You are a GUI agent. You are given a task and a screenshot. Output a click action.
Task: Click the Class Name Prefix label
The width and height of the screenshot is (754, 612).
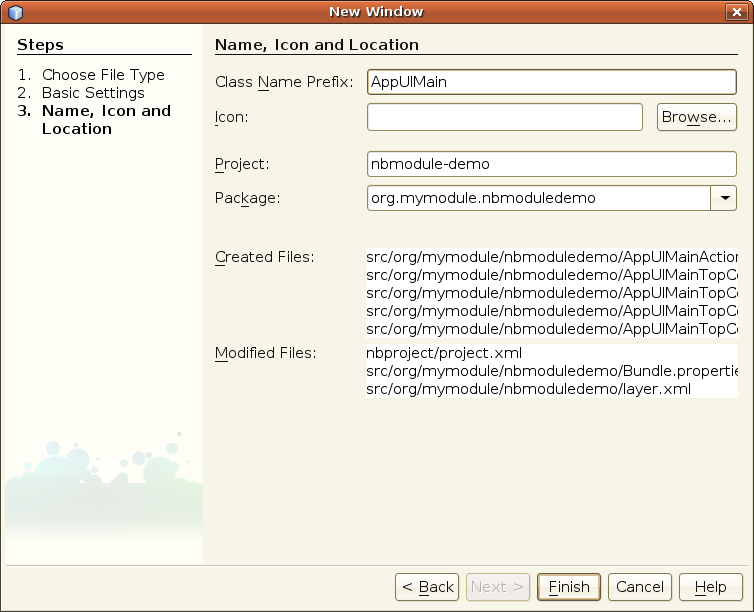284,82
